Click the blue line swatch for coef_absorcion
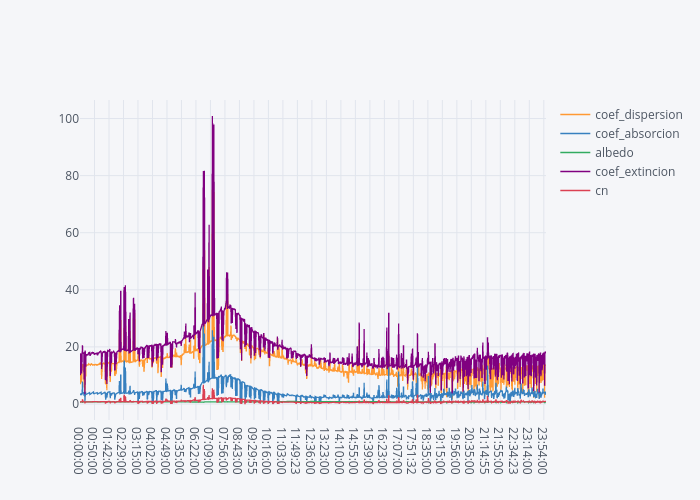 (x=574, y=134)
